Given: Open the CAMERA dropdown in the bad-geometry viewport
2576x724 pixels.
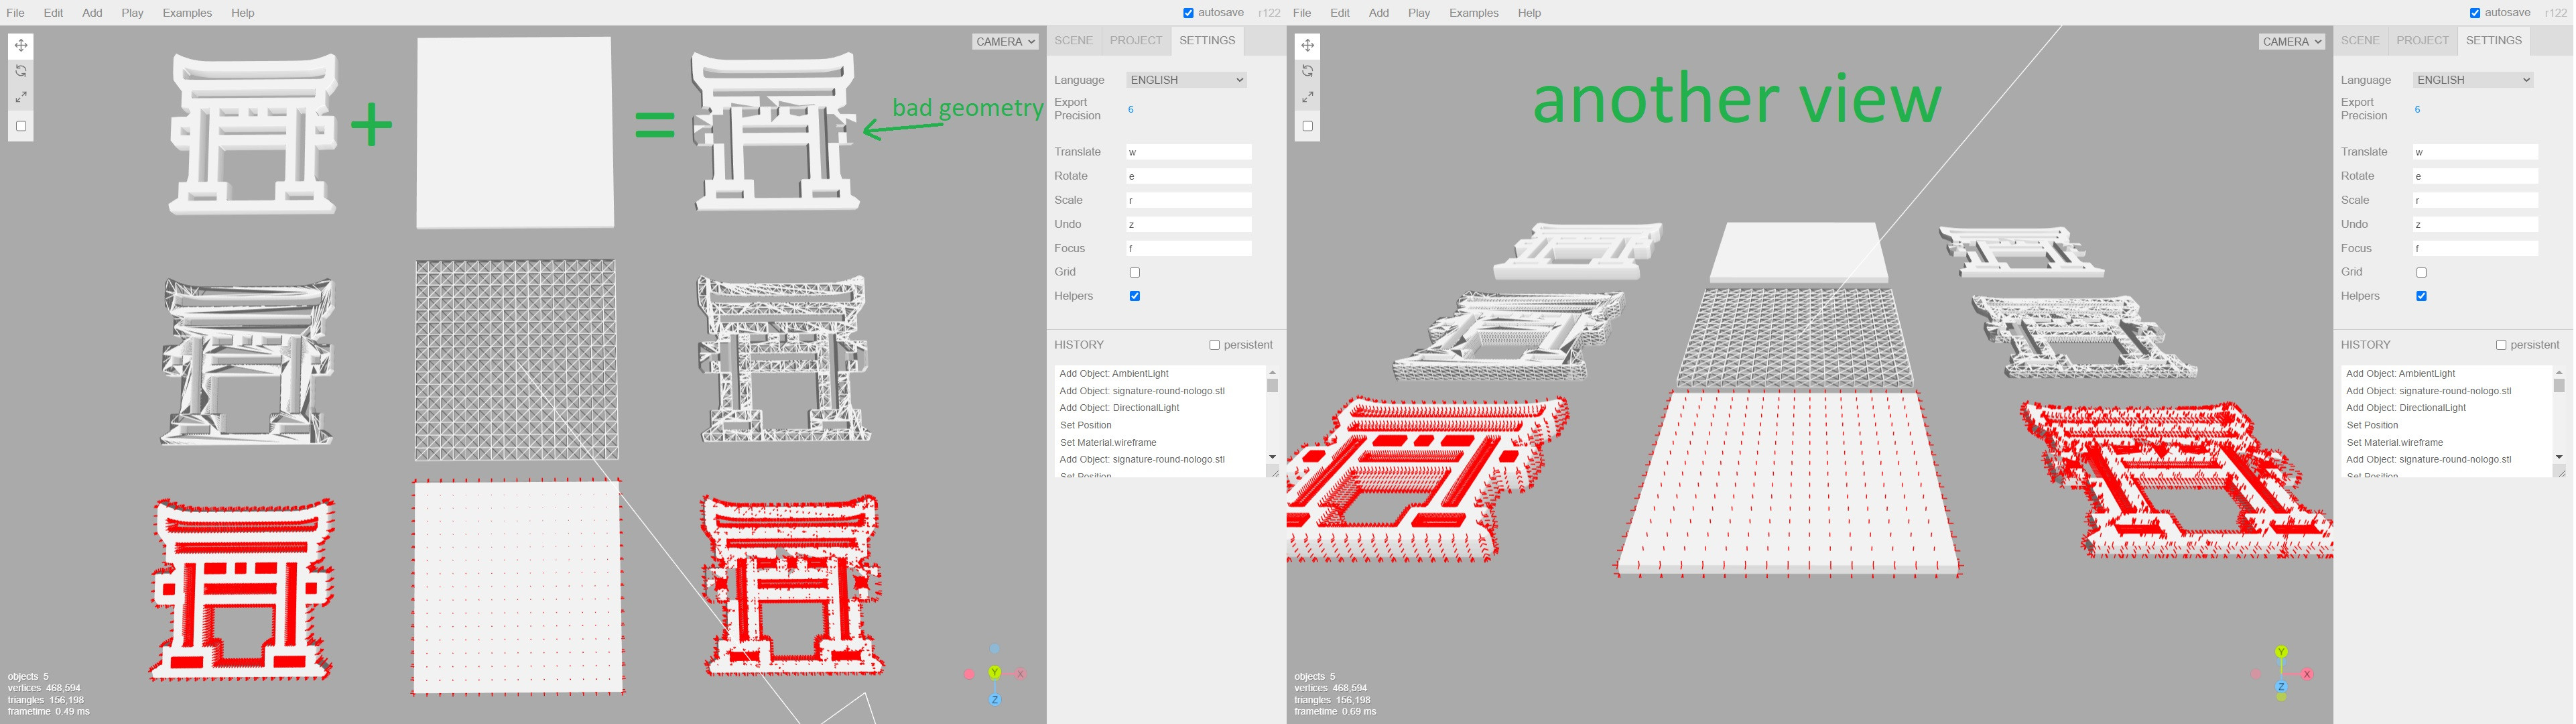Looking at the screenshot, I should tap(1005, 41).
